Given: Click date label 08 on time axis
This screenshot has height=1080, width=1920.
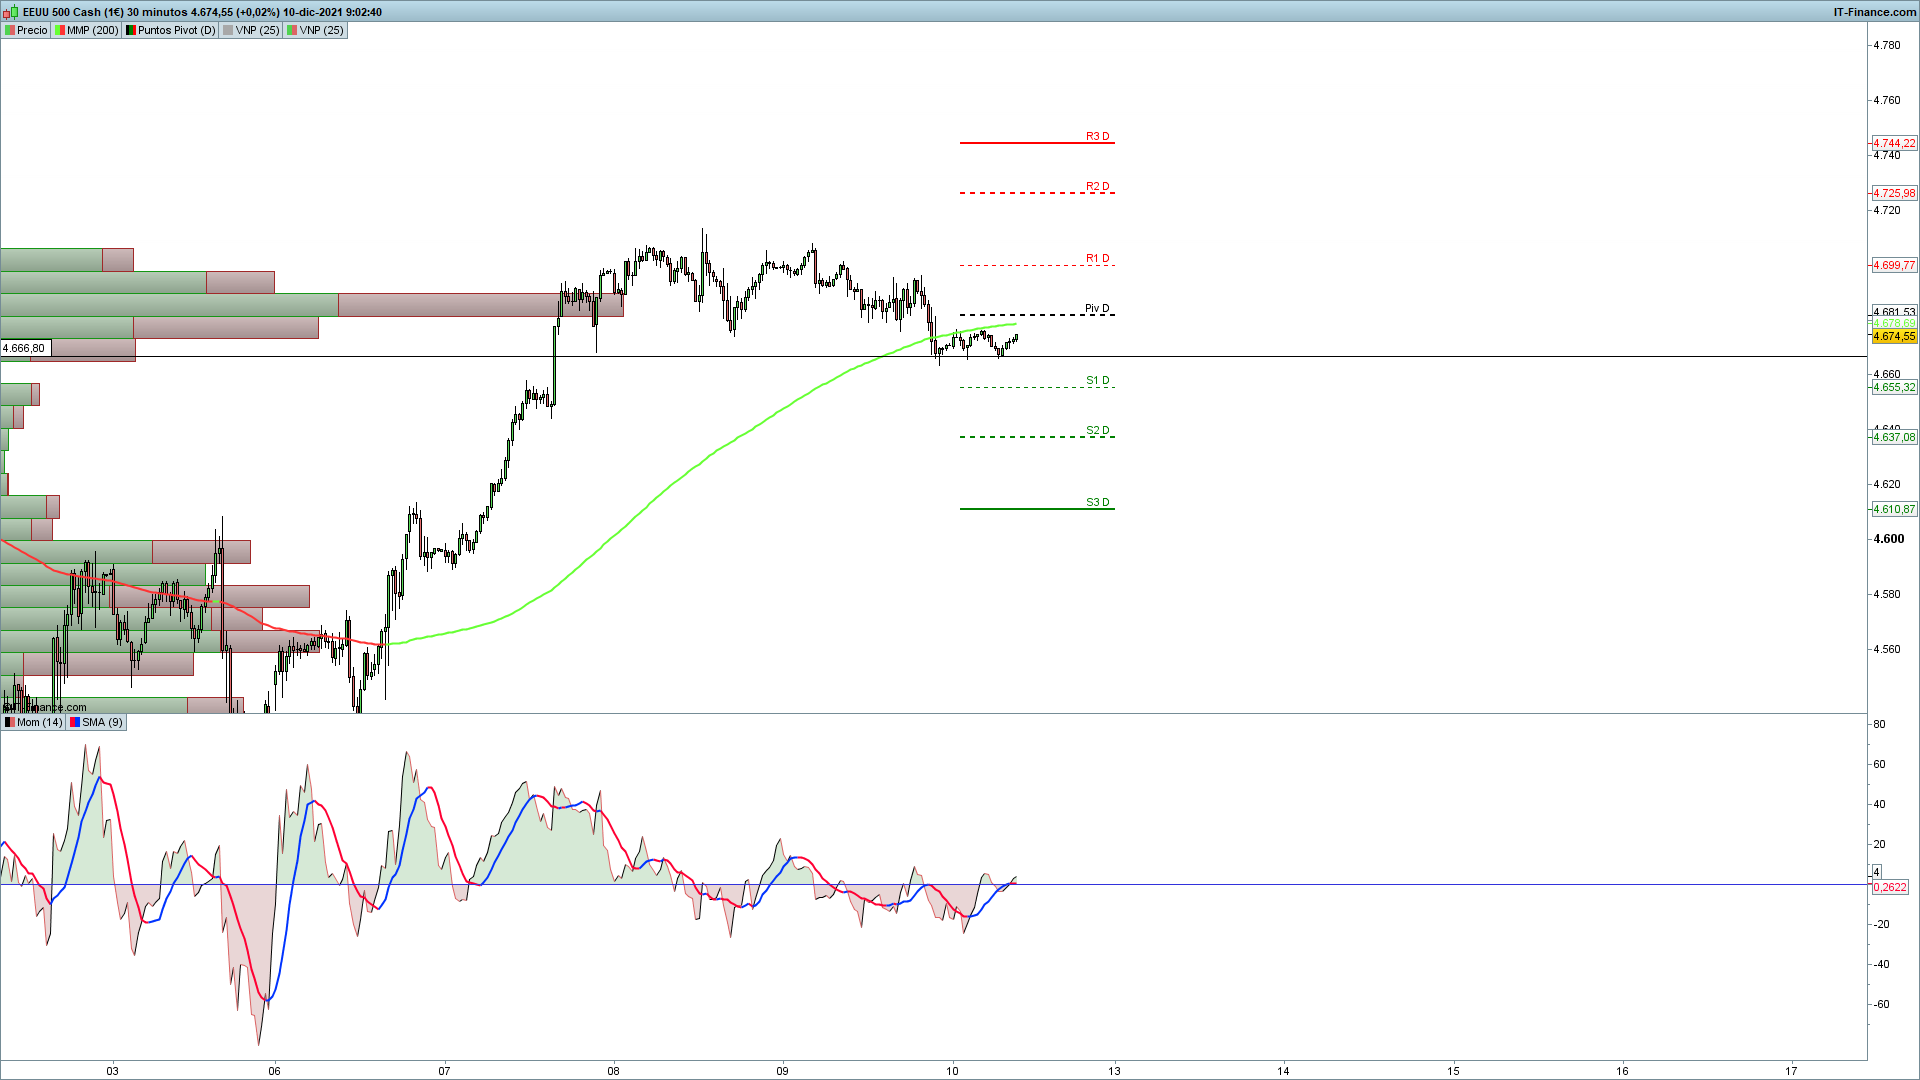Looking at the screenshot, I should (614, 1071).
